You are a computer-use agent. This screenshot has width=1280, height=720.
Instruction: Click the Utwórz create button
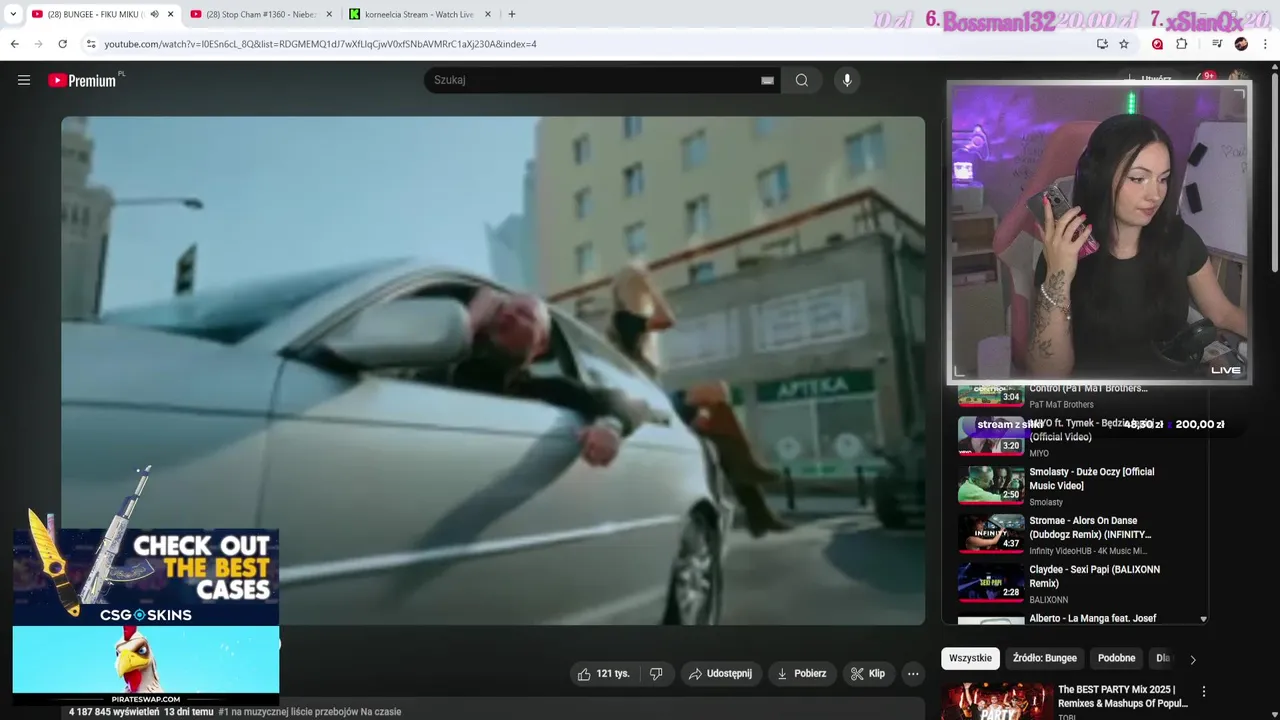click(1148, 78)
